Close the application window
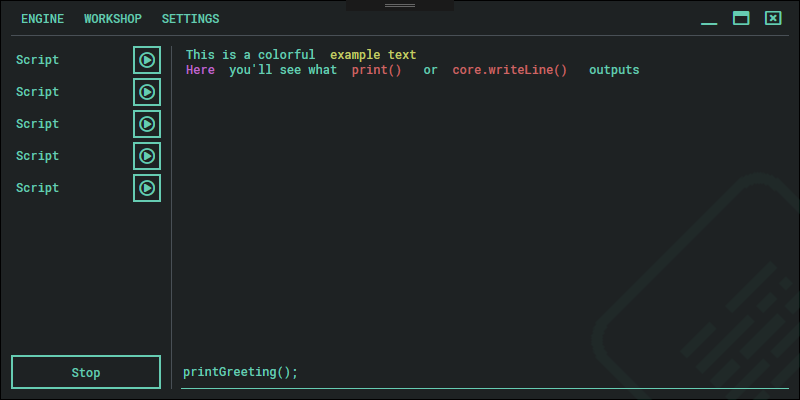 pyautogui.click(x=773, y=18)
